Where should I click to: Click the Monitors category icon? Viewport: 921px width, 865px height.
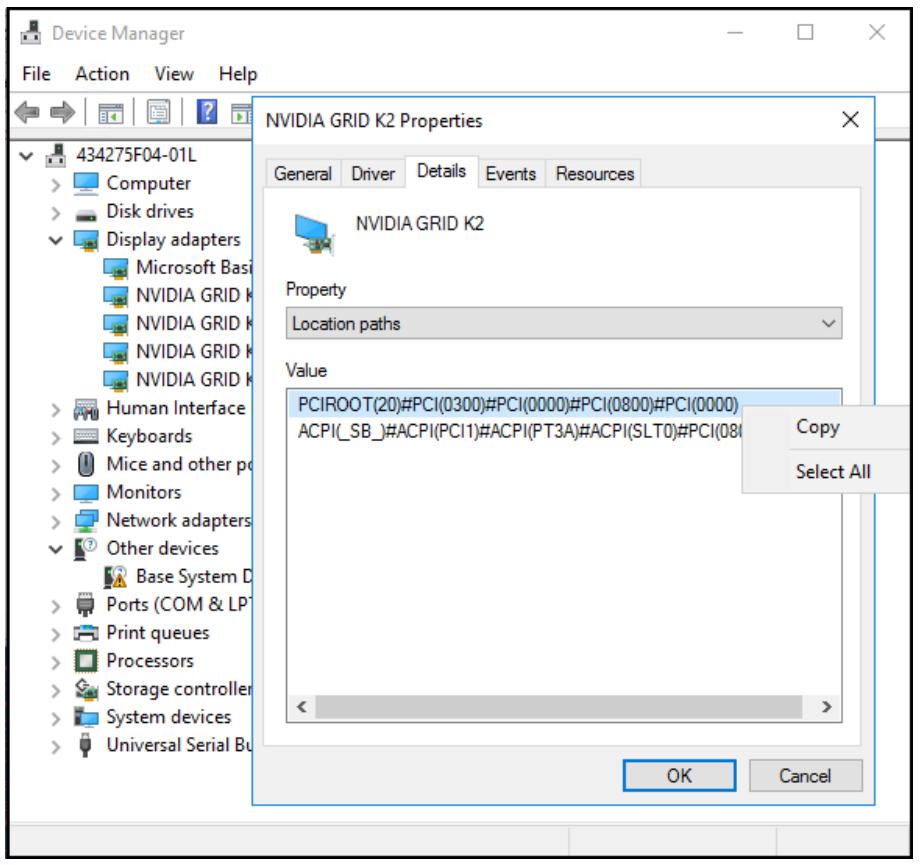[x=86, y=493]
